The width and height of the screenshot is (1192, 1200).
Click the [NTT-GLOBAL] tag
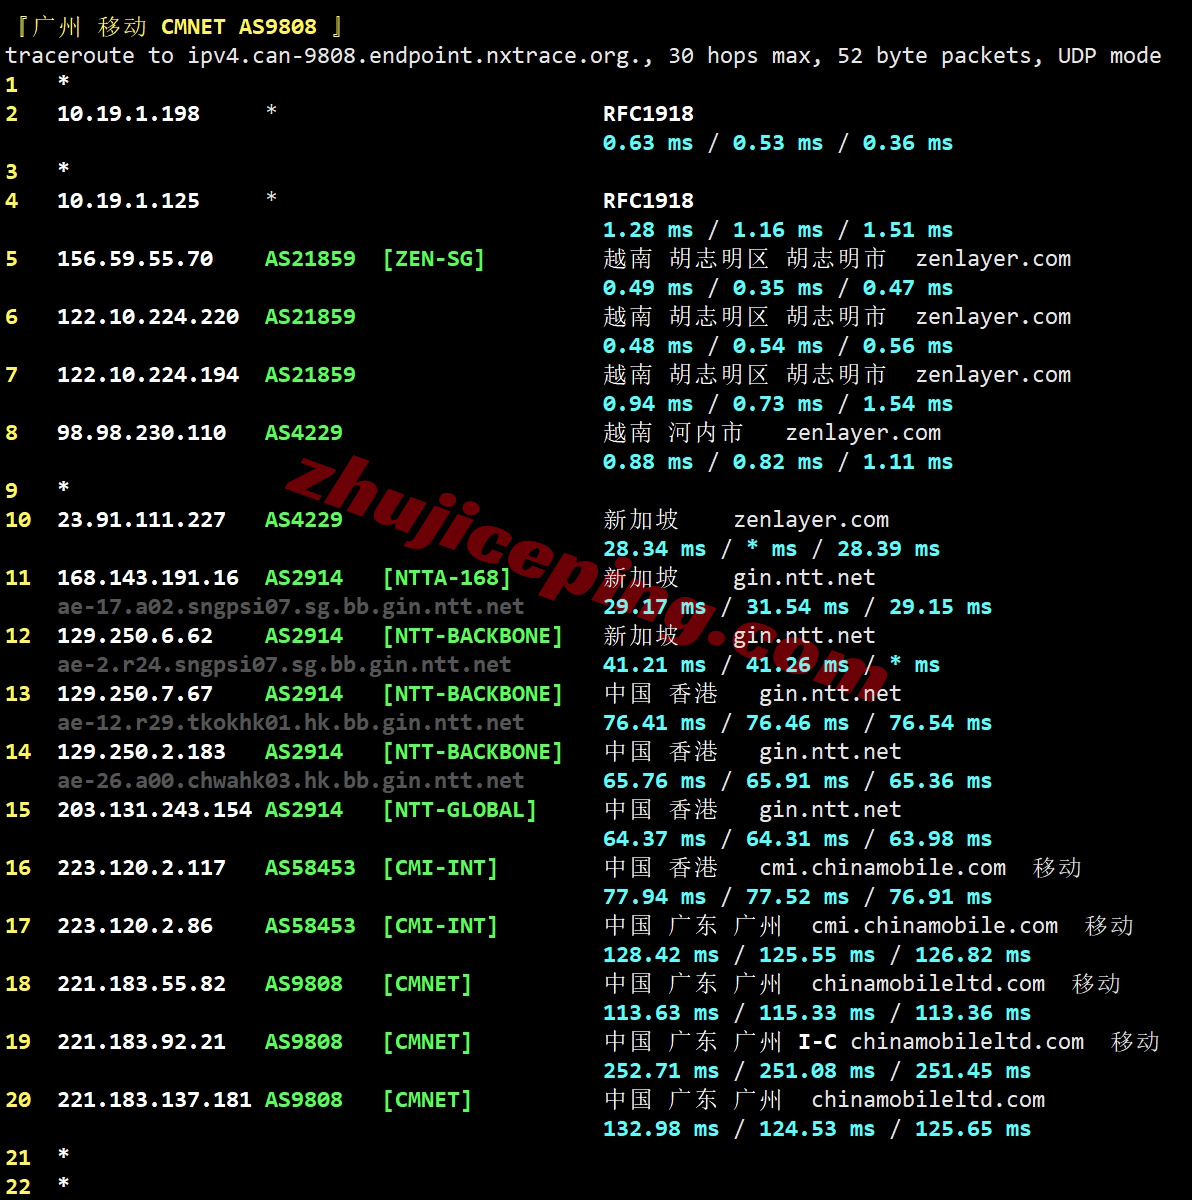(x=460, y=810)
